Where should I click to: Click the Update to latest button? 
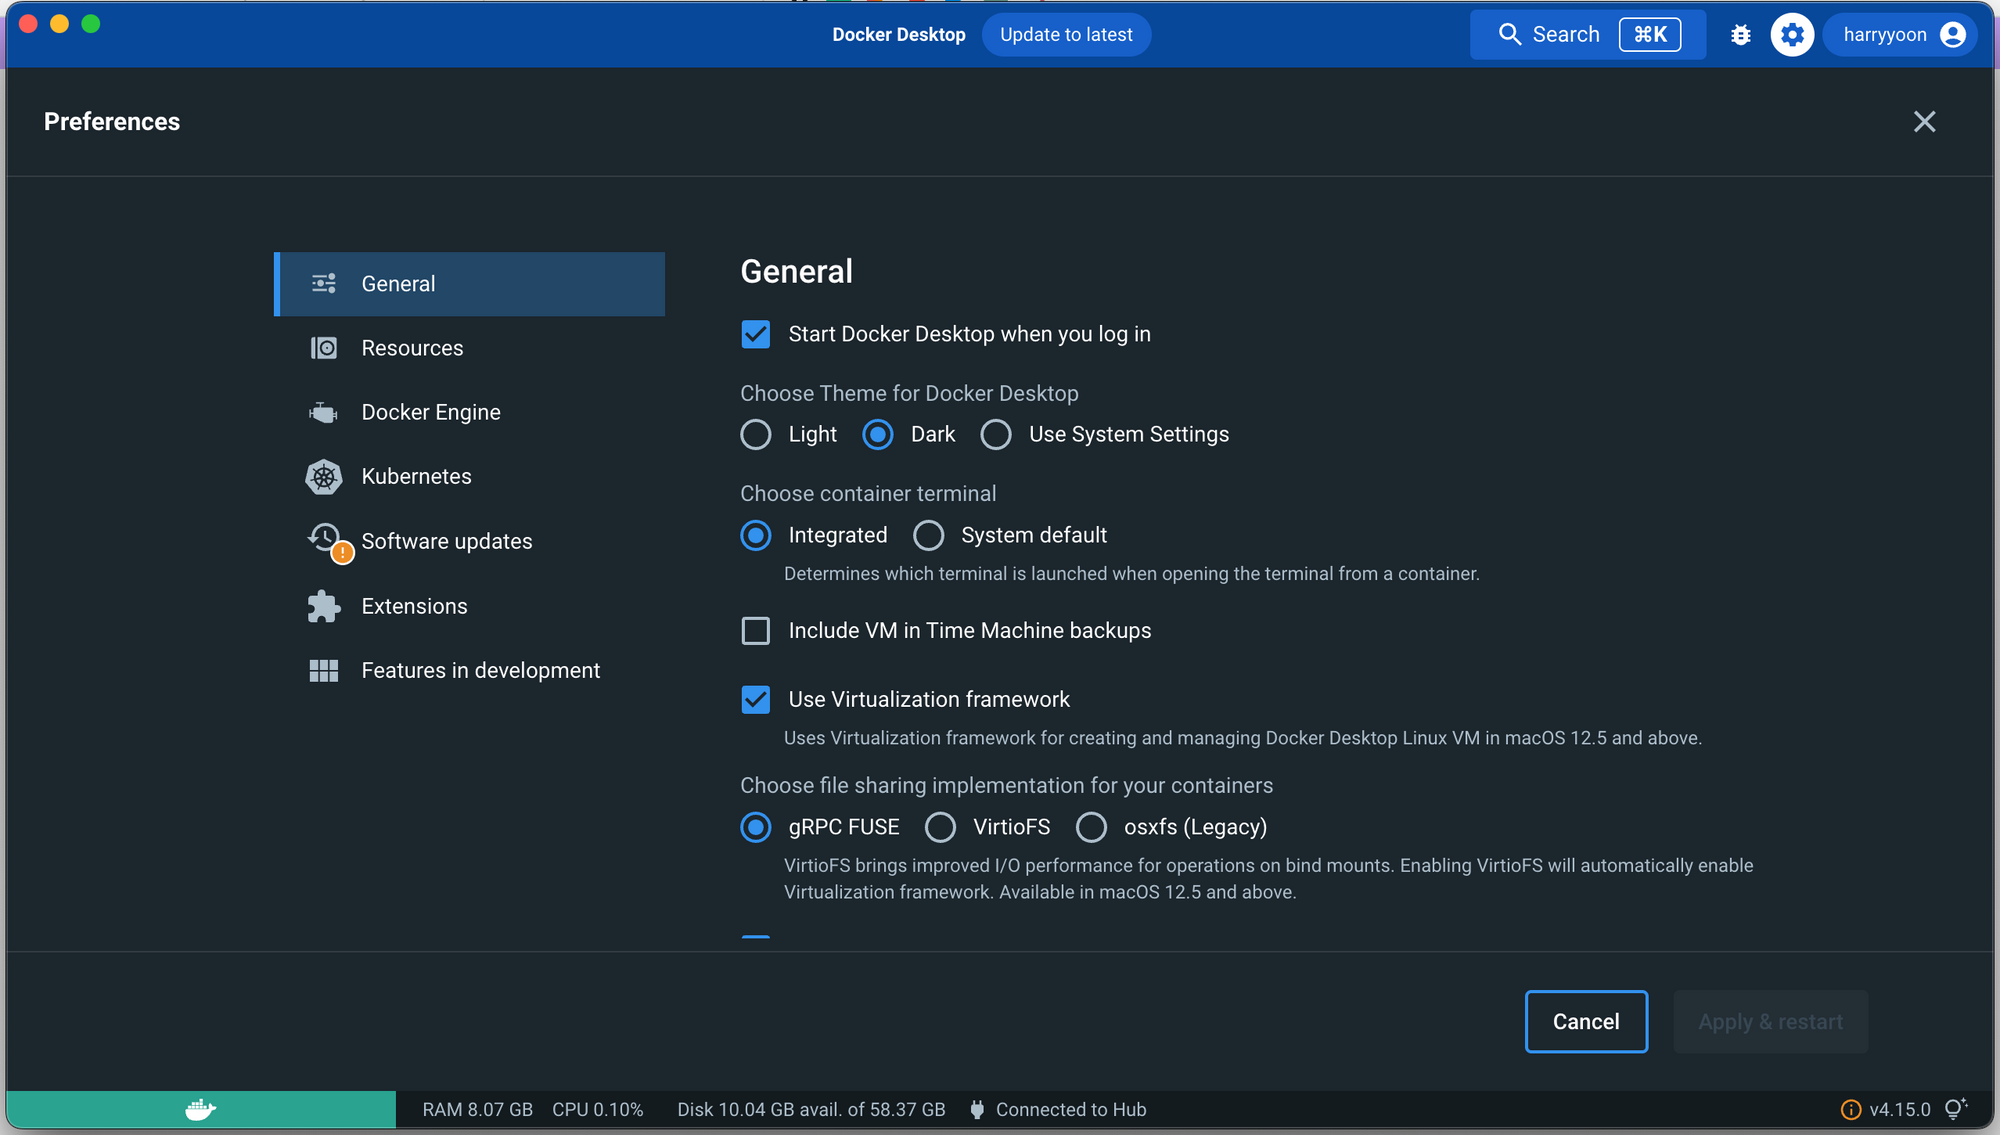point(1066,35)
